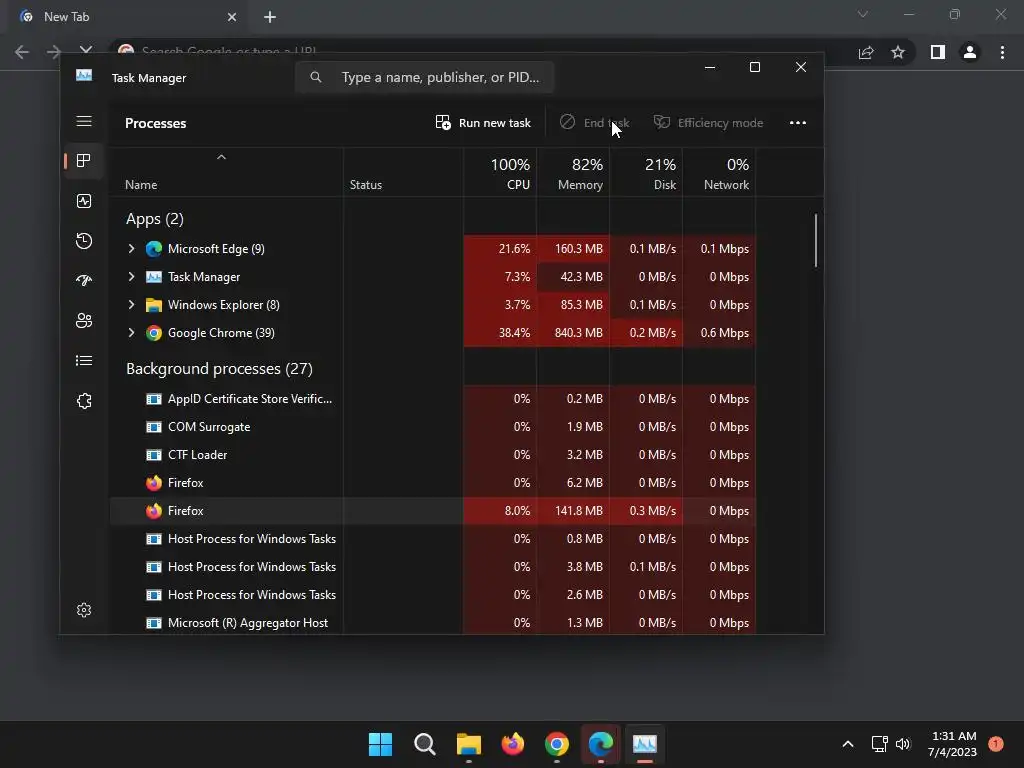Open the Services page in sidebar
This screenshot has width=1024, height=768.
[84, 401]
